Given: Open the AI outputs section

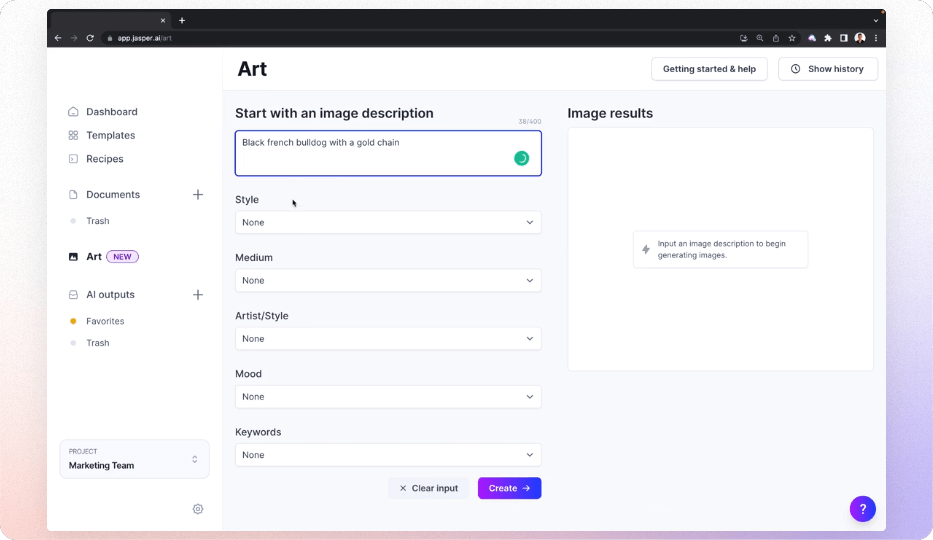Looking at the screenshot, I should click(110, 294).
